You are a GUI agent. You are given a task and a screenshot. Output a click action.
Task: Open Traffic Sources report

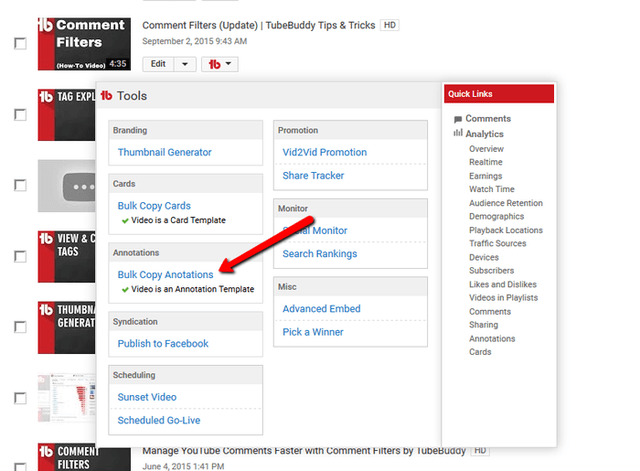[498, 243]
